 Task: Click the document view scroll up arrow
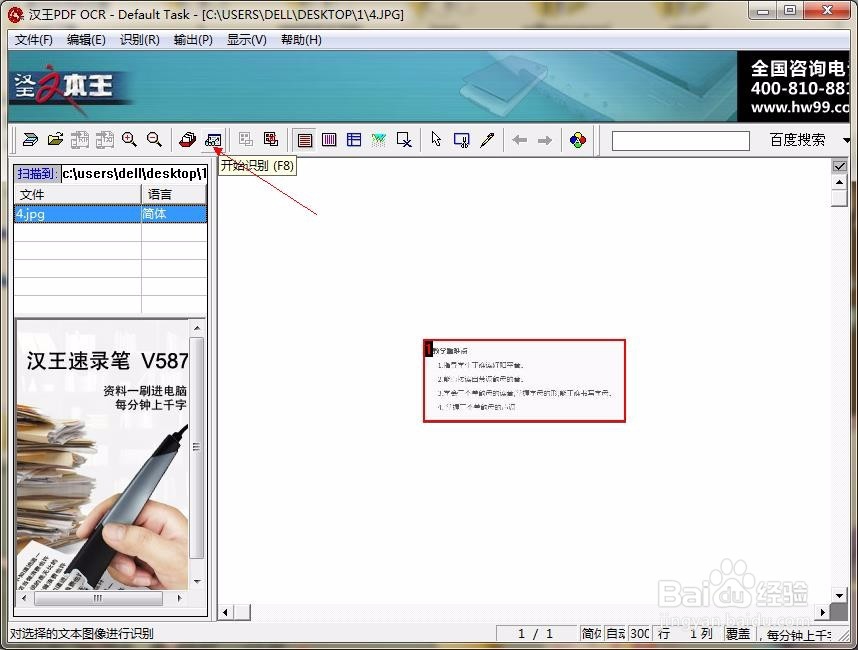tap(839, 182)
